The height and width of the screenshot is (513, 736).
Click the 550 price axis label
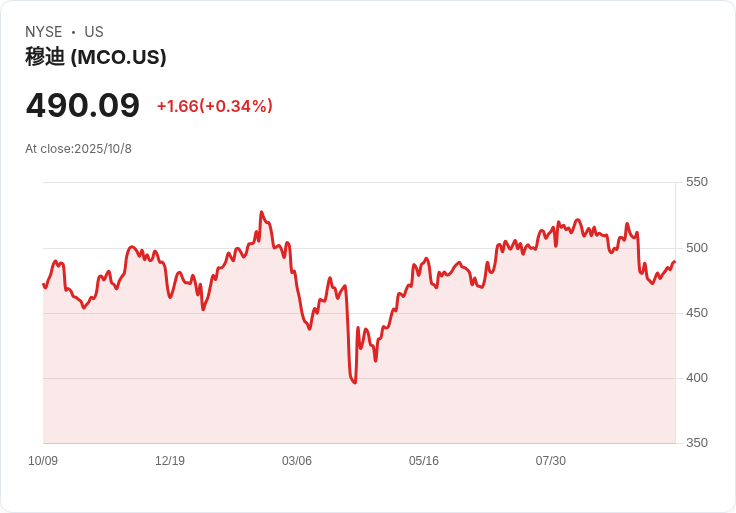[x=697, y=182]
